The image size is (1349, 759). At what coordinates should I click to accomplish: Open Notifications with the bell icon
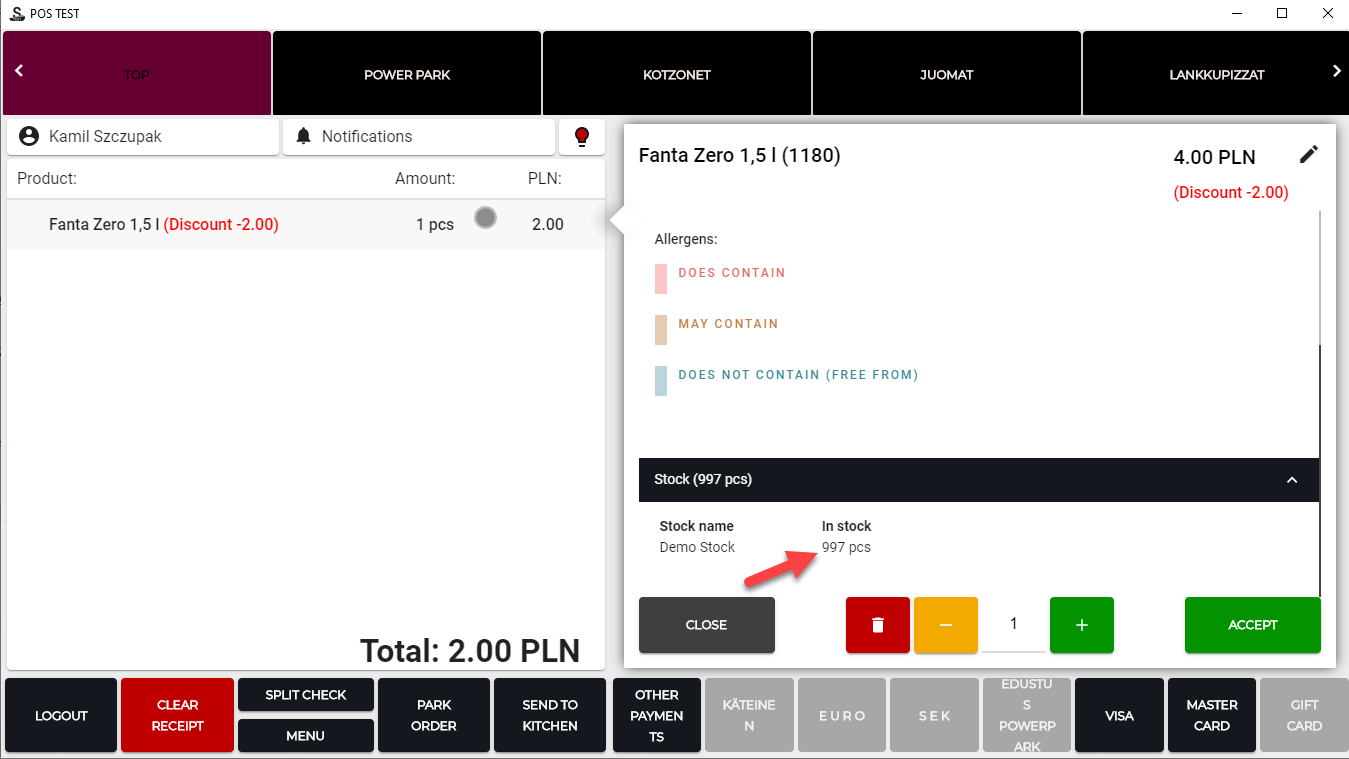pos(418,137)
